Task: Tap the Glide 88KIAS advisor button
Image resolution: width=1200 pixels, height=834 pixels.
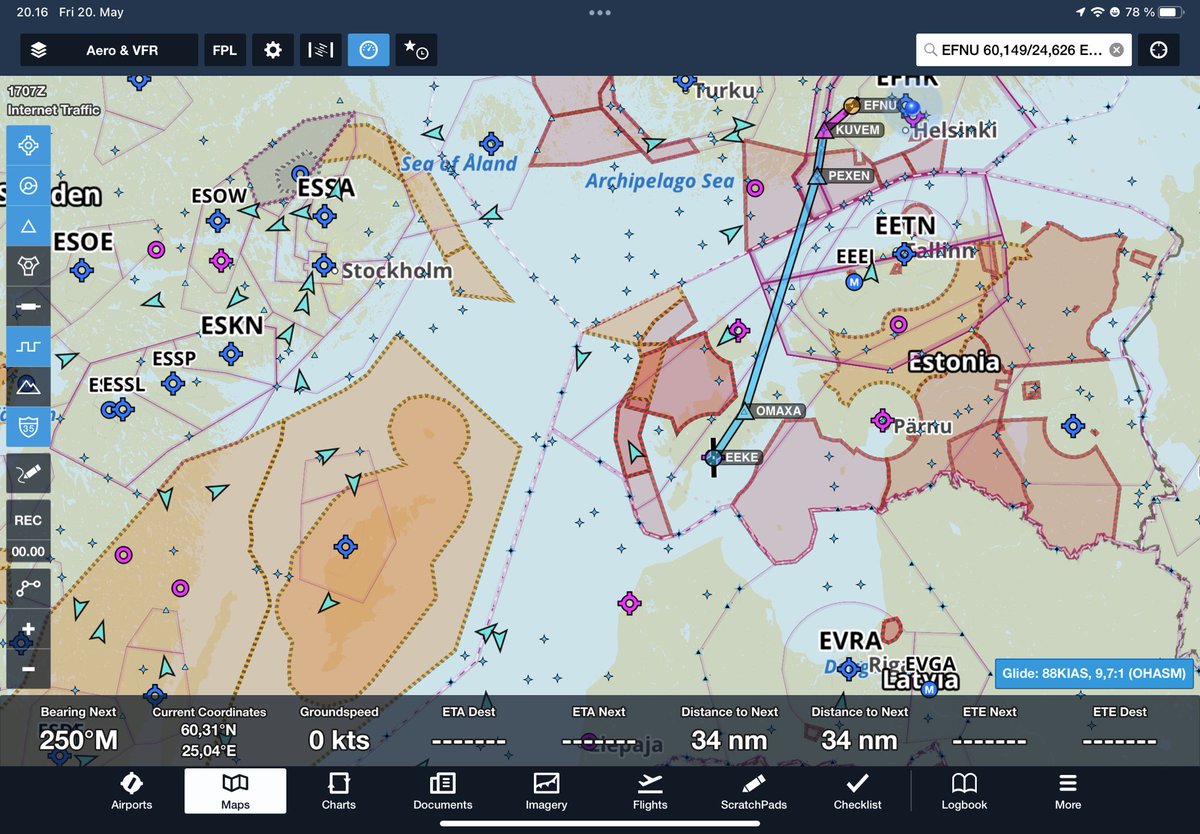Action: tap(1094, 673)
